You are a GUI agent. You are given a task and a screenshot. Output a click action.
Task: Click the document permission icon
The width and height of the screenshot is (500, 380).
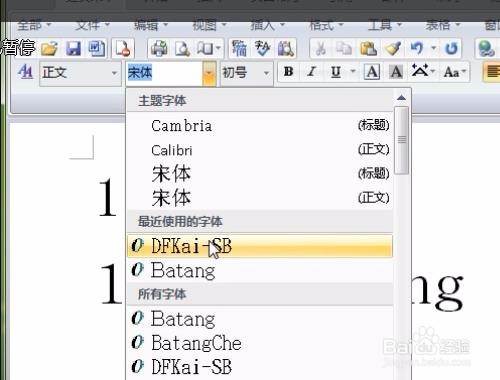coord(123,49)
